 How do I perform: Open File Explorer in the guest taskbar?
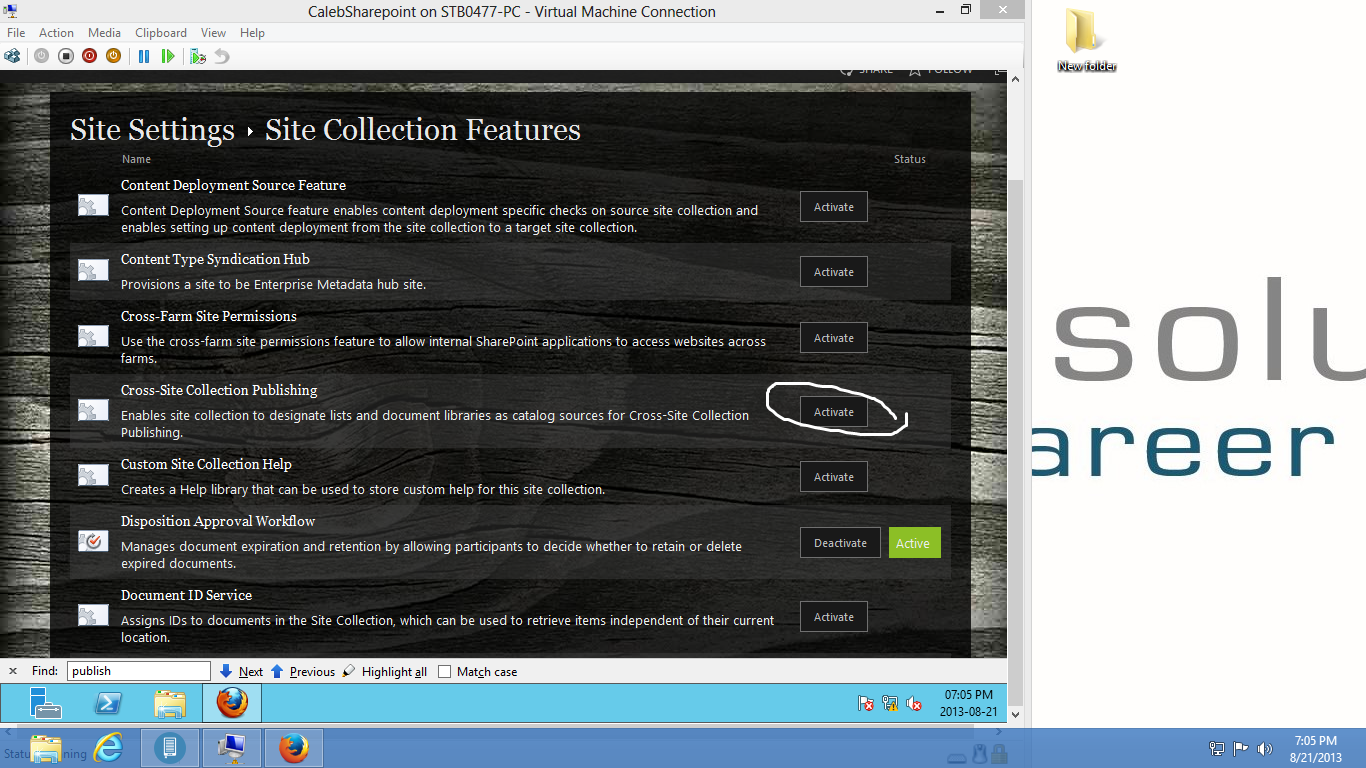tap(170, 703)
